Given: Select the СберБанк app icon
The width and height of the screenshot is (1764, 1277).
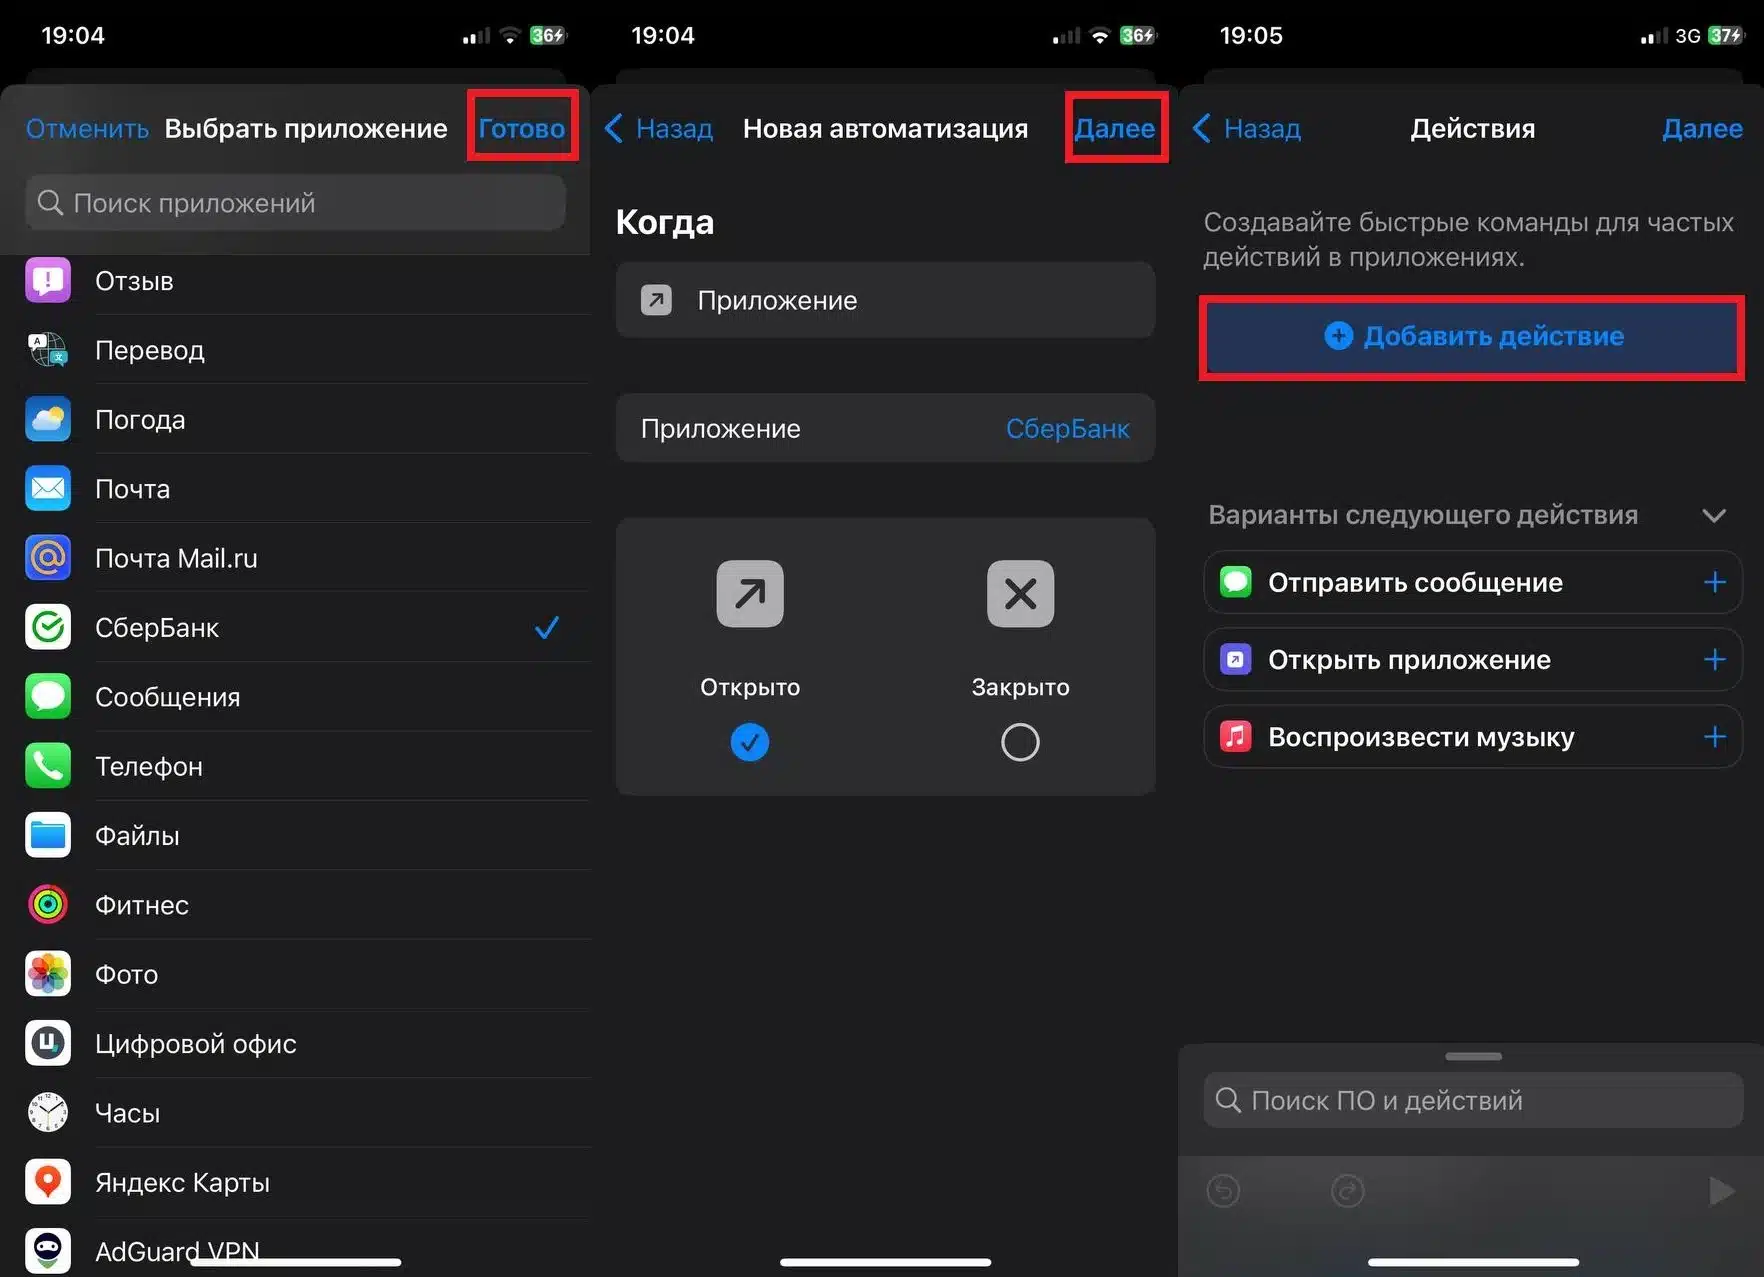Looking at the screenshot, I should [x=47, y=627].
